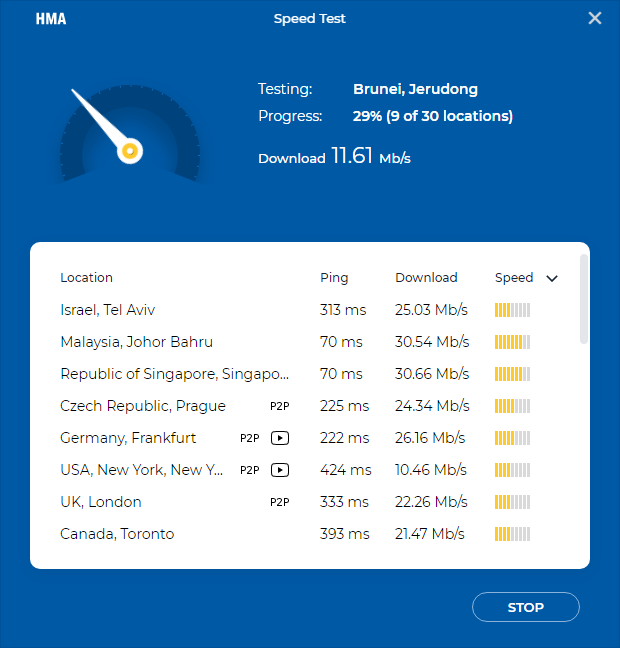Click the speed bar for UK, London

click(x=513, y=502)
